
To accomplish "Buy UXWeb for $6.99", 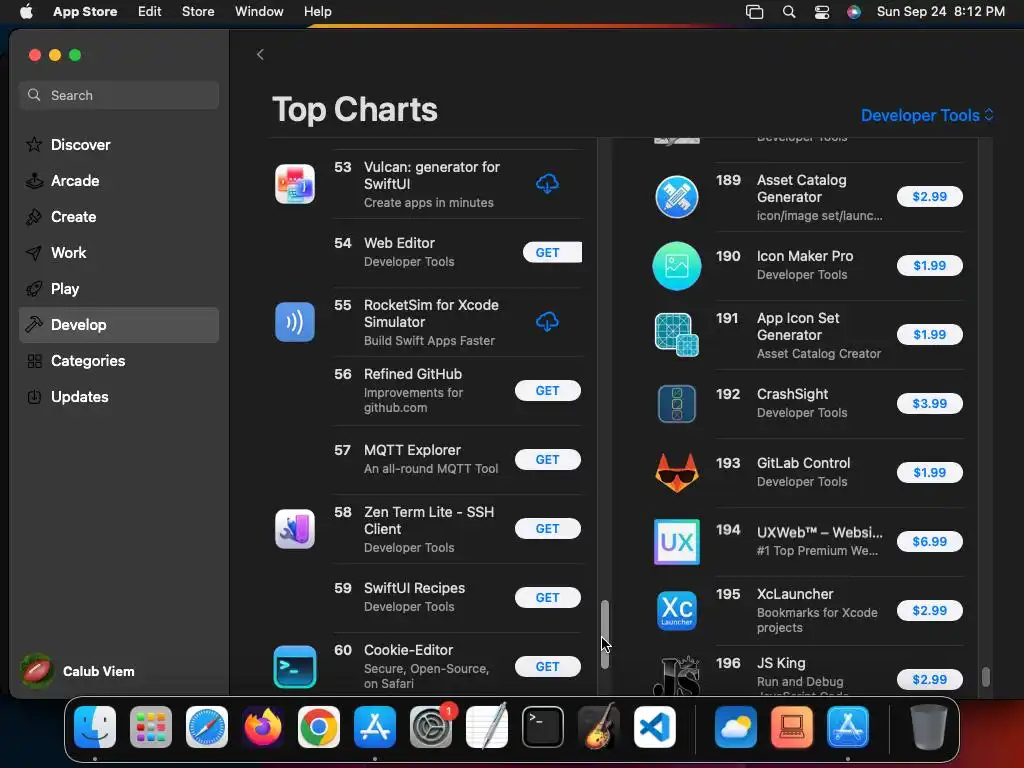I will pos(929,541).
